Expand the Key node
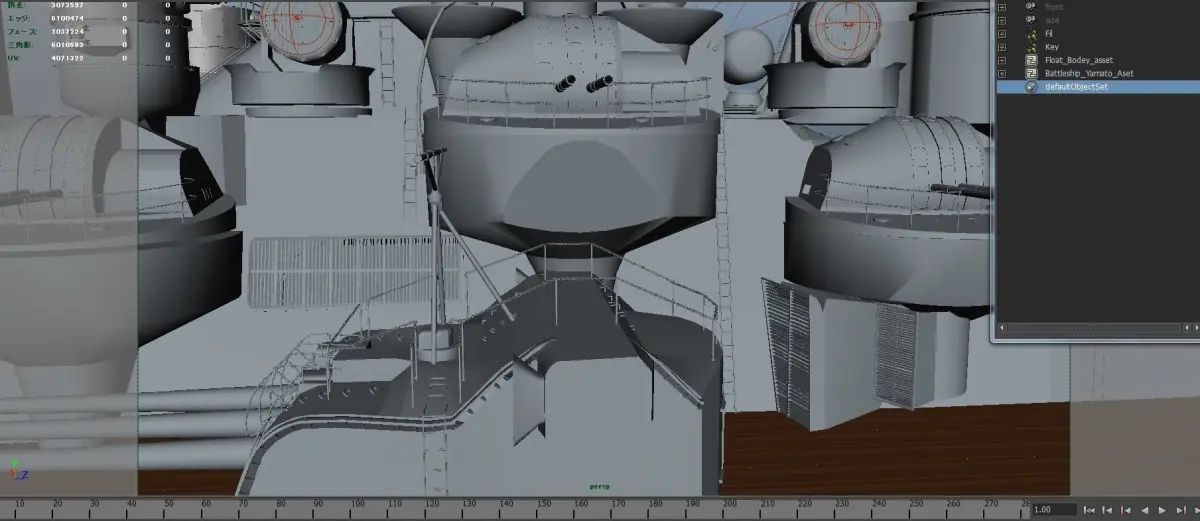Image resolution: width=1200 pixels, height=521 pixels. 1002,47
